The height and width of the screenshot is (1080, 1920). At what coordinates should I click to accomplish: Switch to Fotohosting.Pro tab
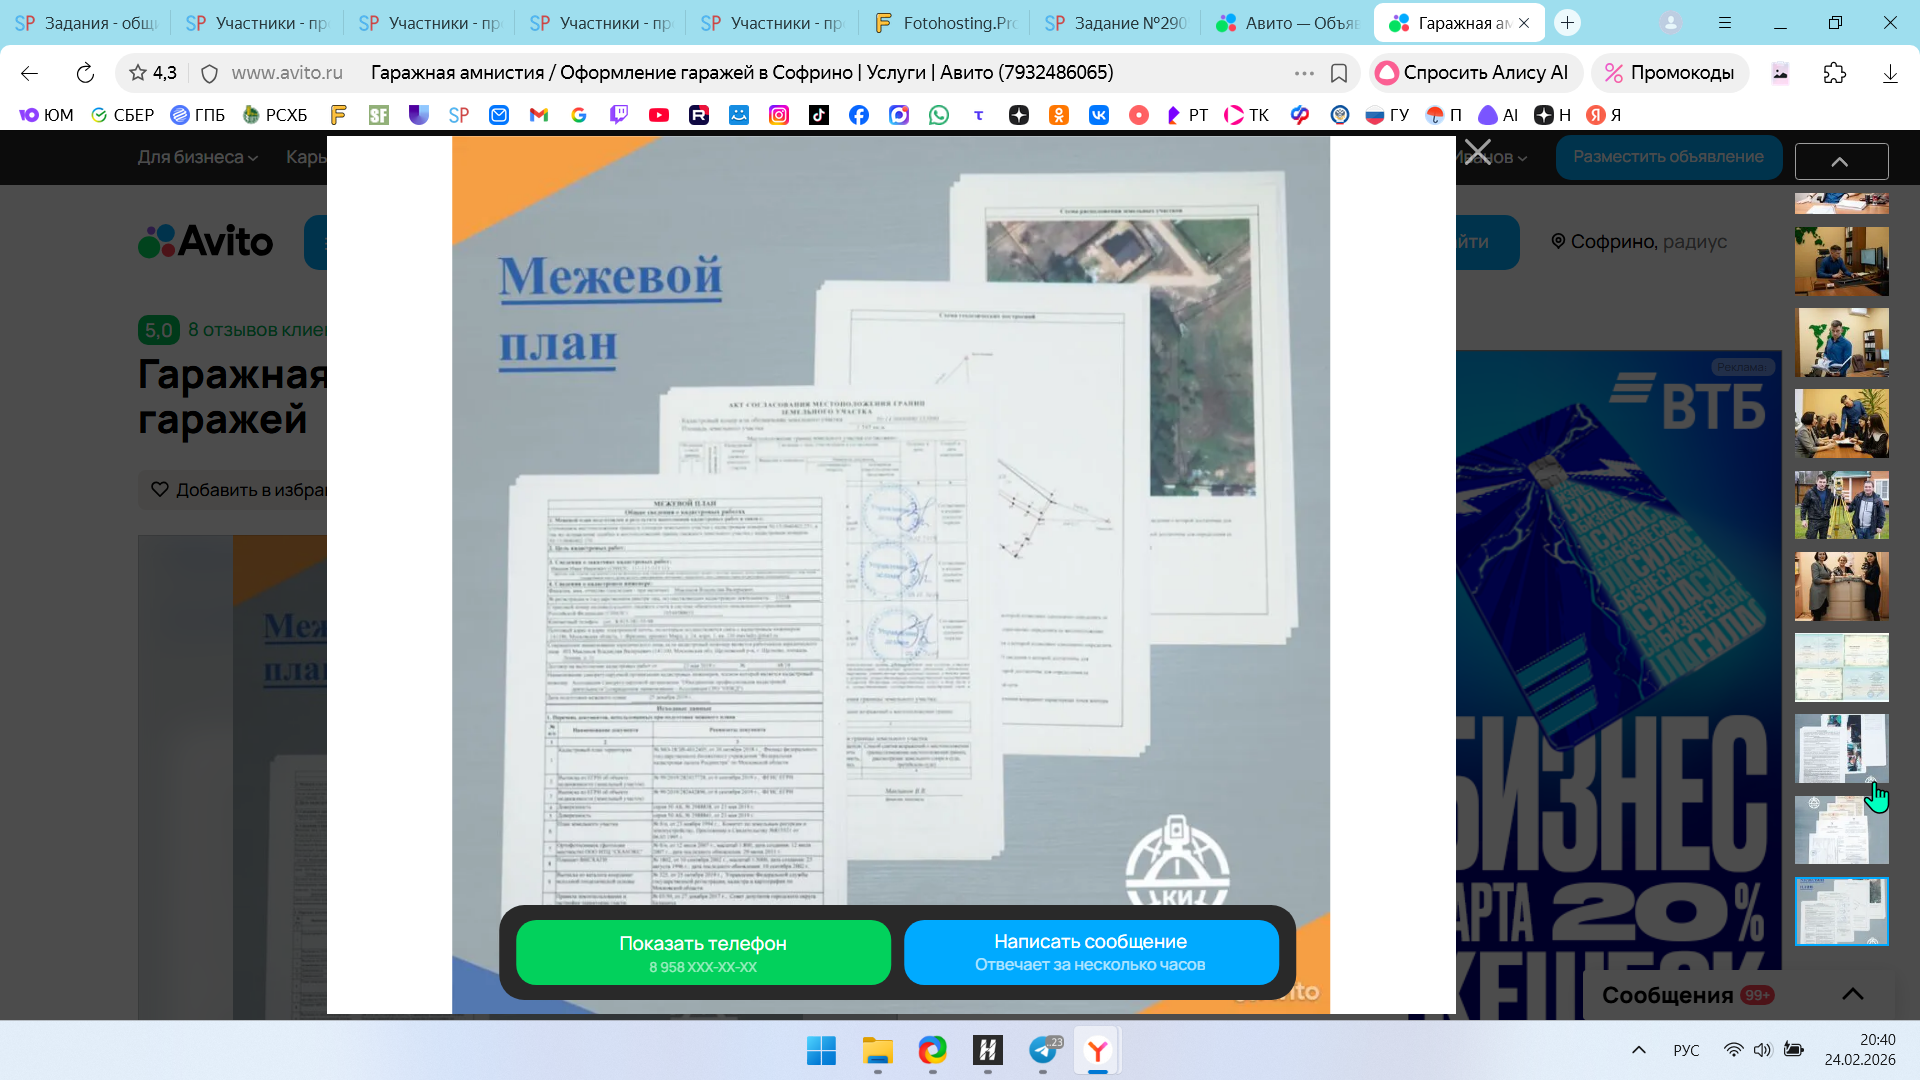pos(944,22)
